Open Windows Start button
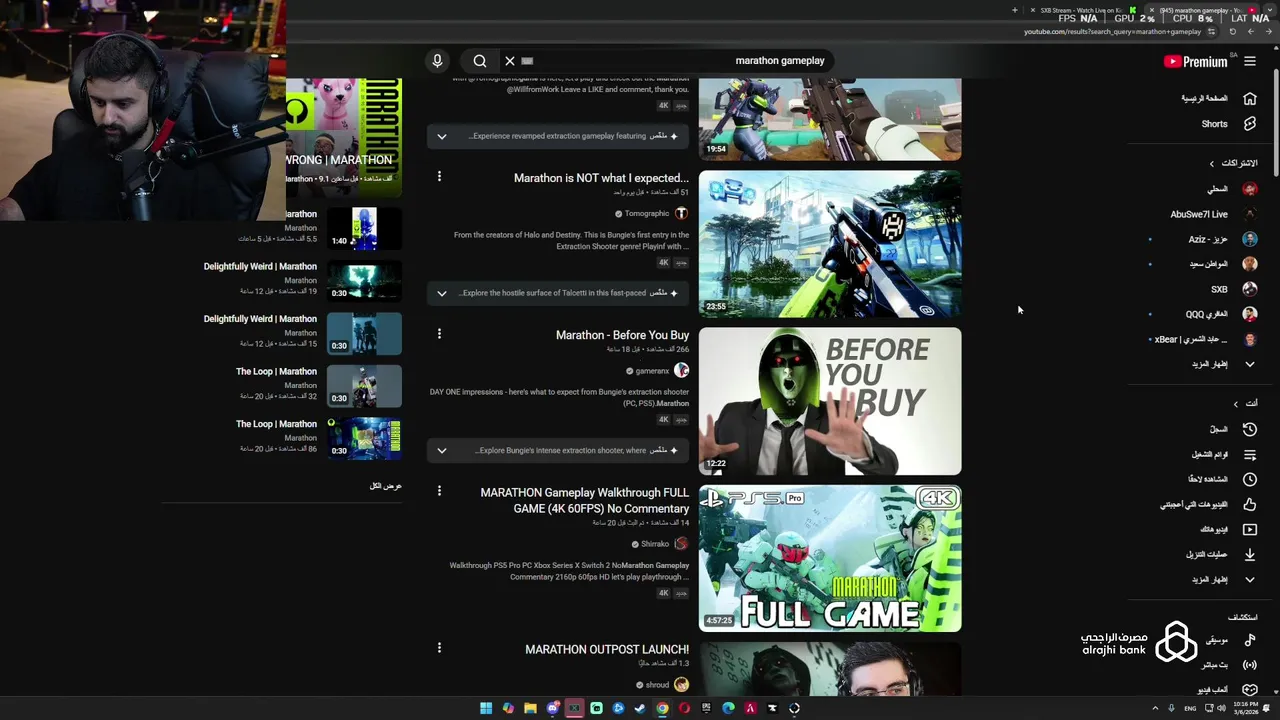The width and height of the screenshot is (1280, 720). [x=486, y=708]
